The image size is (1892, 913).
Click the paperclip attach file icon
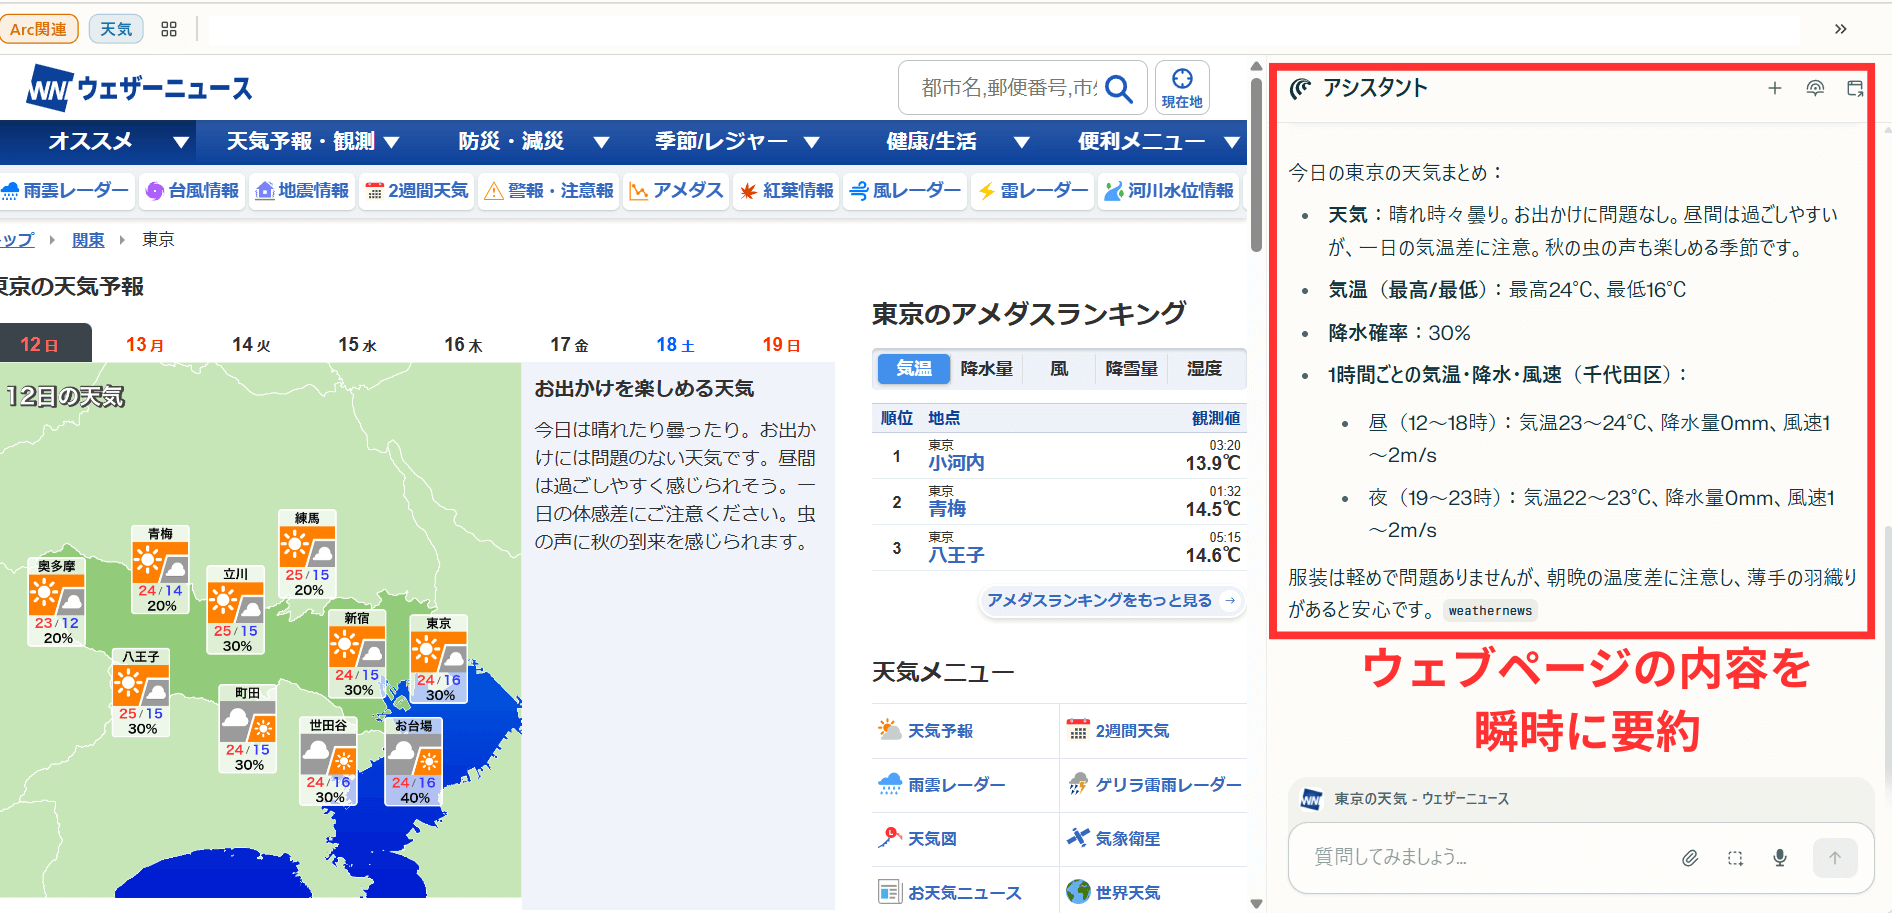(x=1689, y=858)
